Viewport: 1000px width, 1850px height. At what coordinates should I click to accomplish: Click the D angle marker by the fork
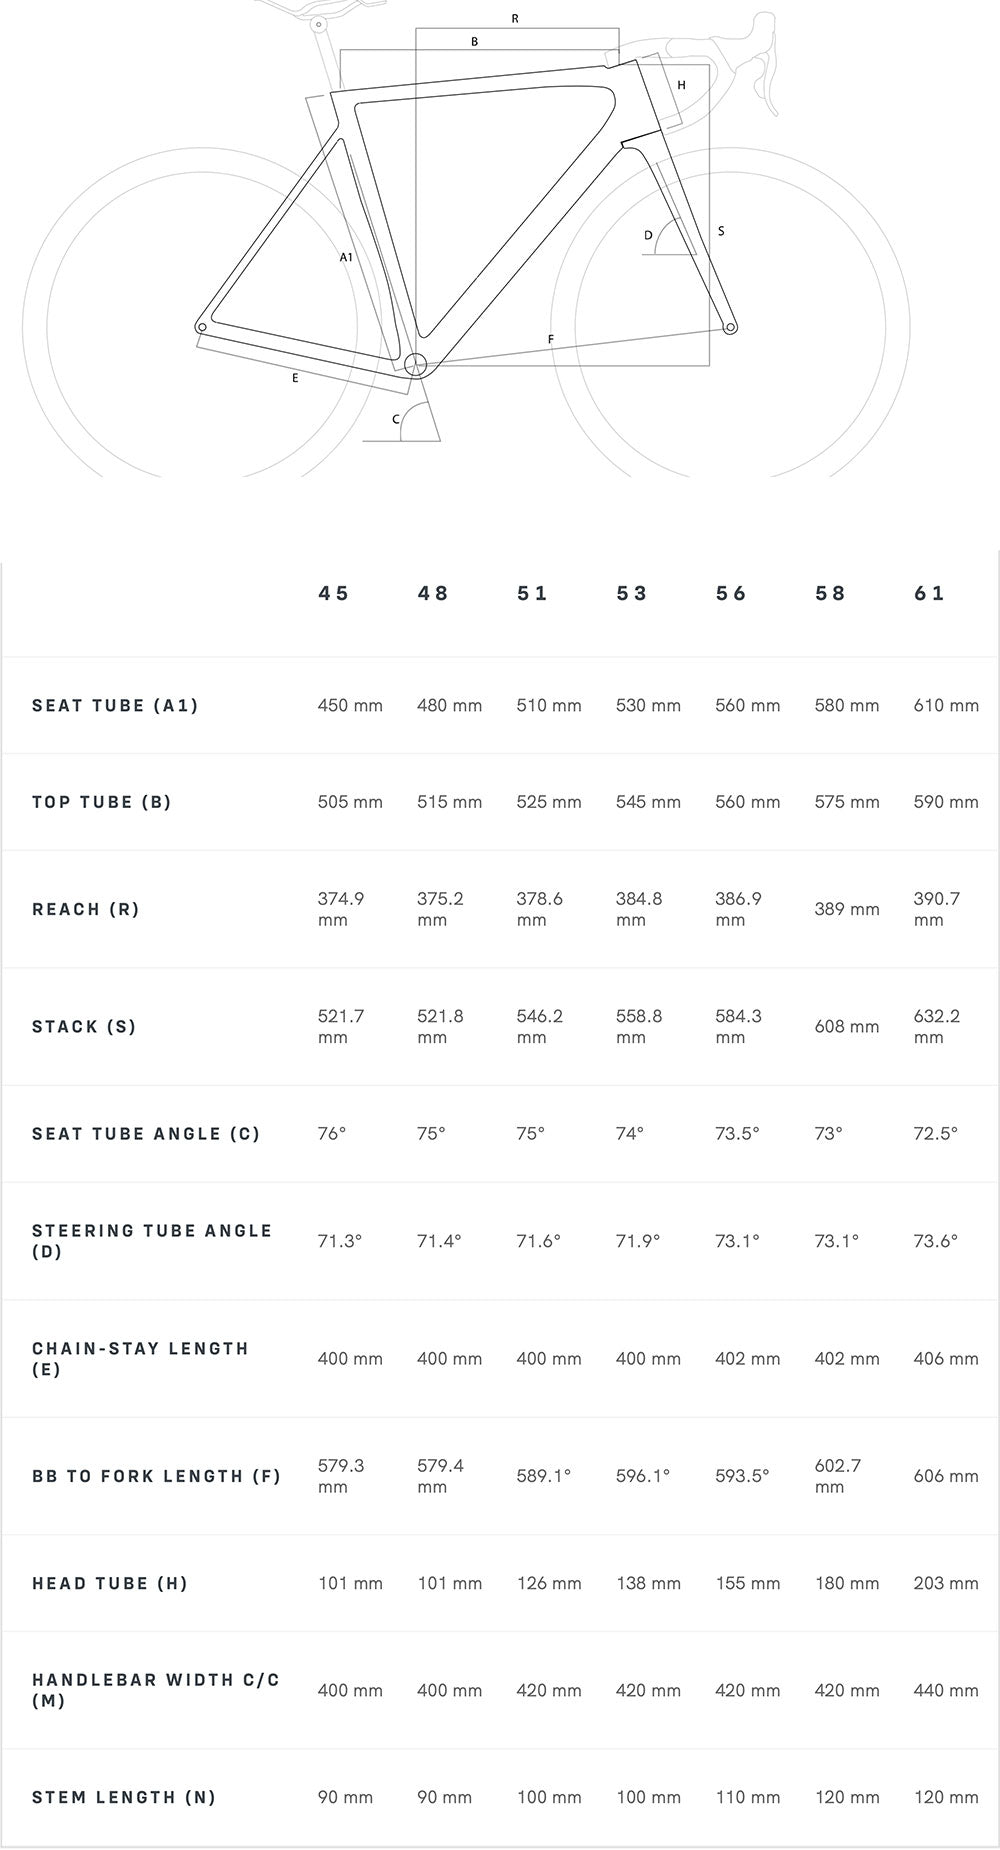(x=648, y=235)
